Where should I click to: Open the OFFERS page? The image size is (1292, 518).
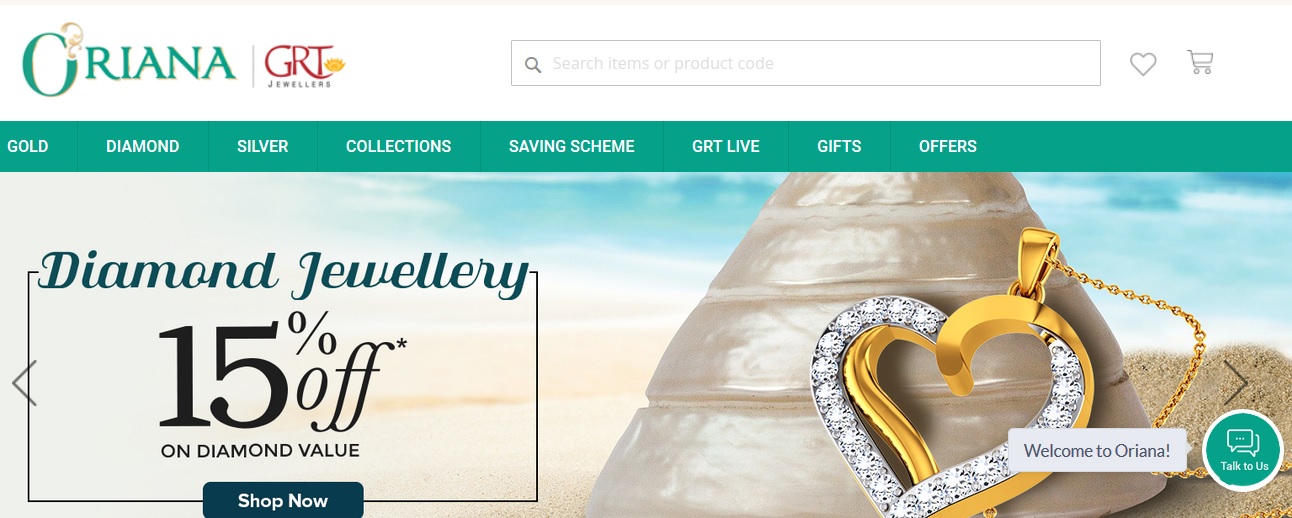[x=948, y=146]
